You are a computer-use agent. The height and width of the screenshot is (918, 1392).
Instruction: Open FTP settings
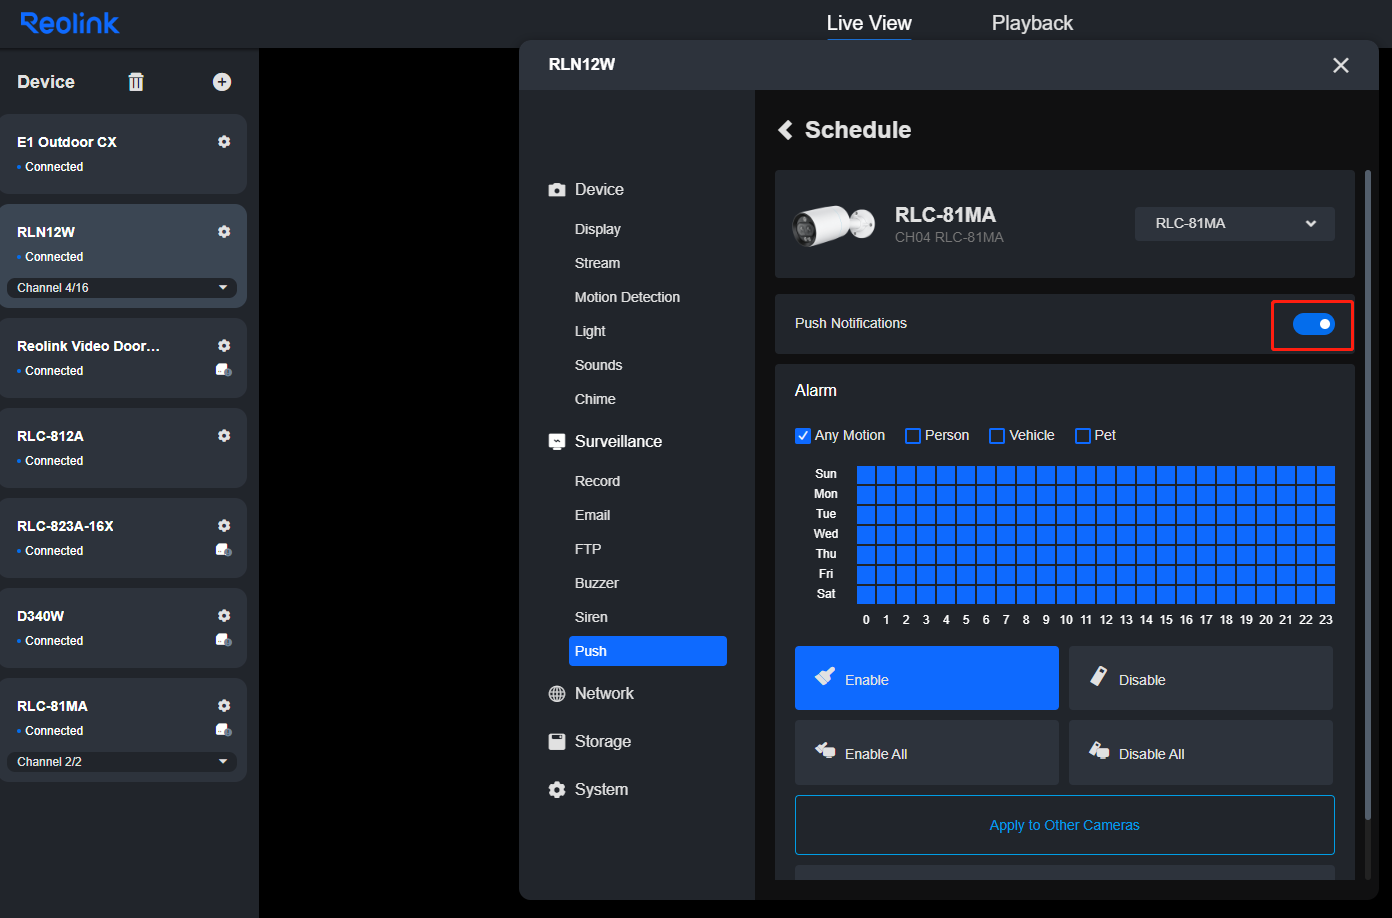[x=589, y=549]
